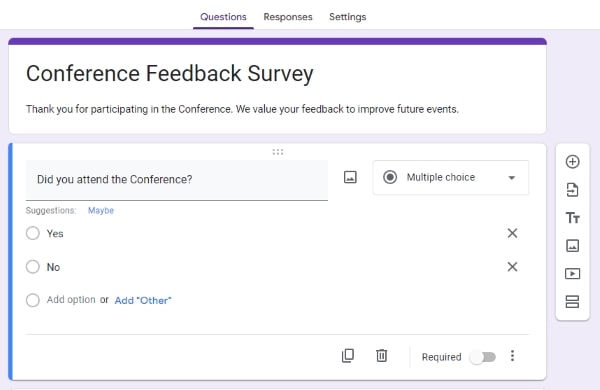This screenshot has height=390, width=600.
Task: Toggle the Required switch
Action: tap(483, 357)
